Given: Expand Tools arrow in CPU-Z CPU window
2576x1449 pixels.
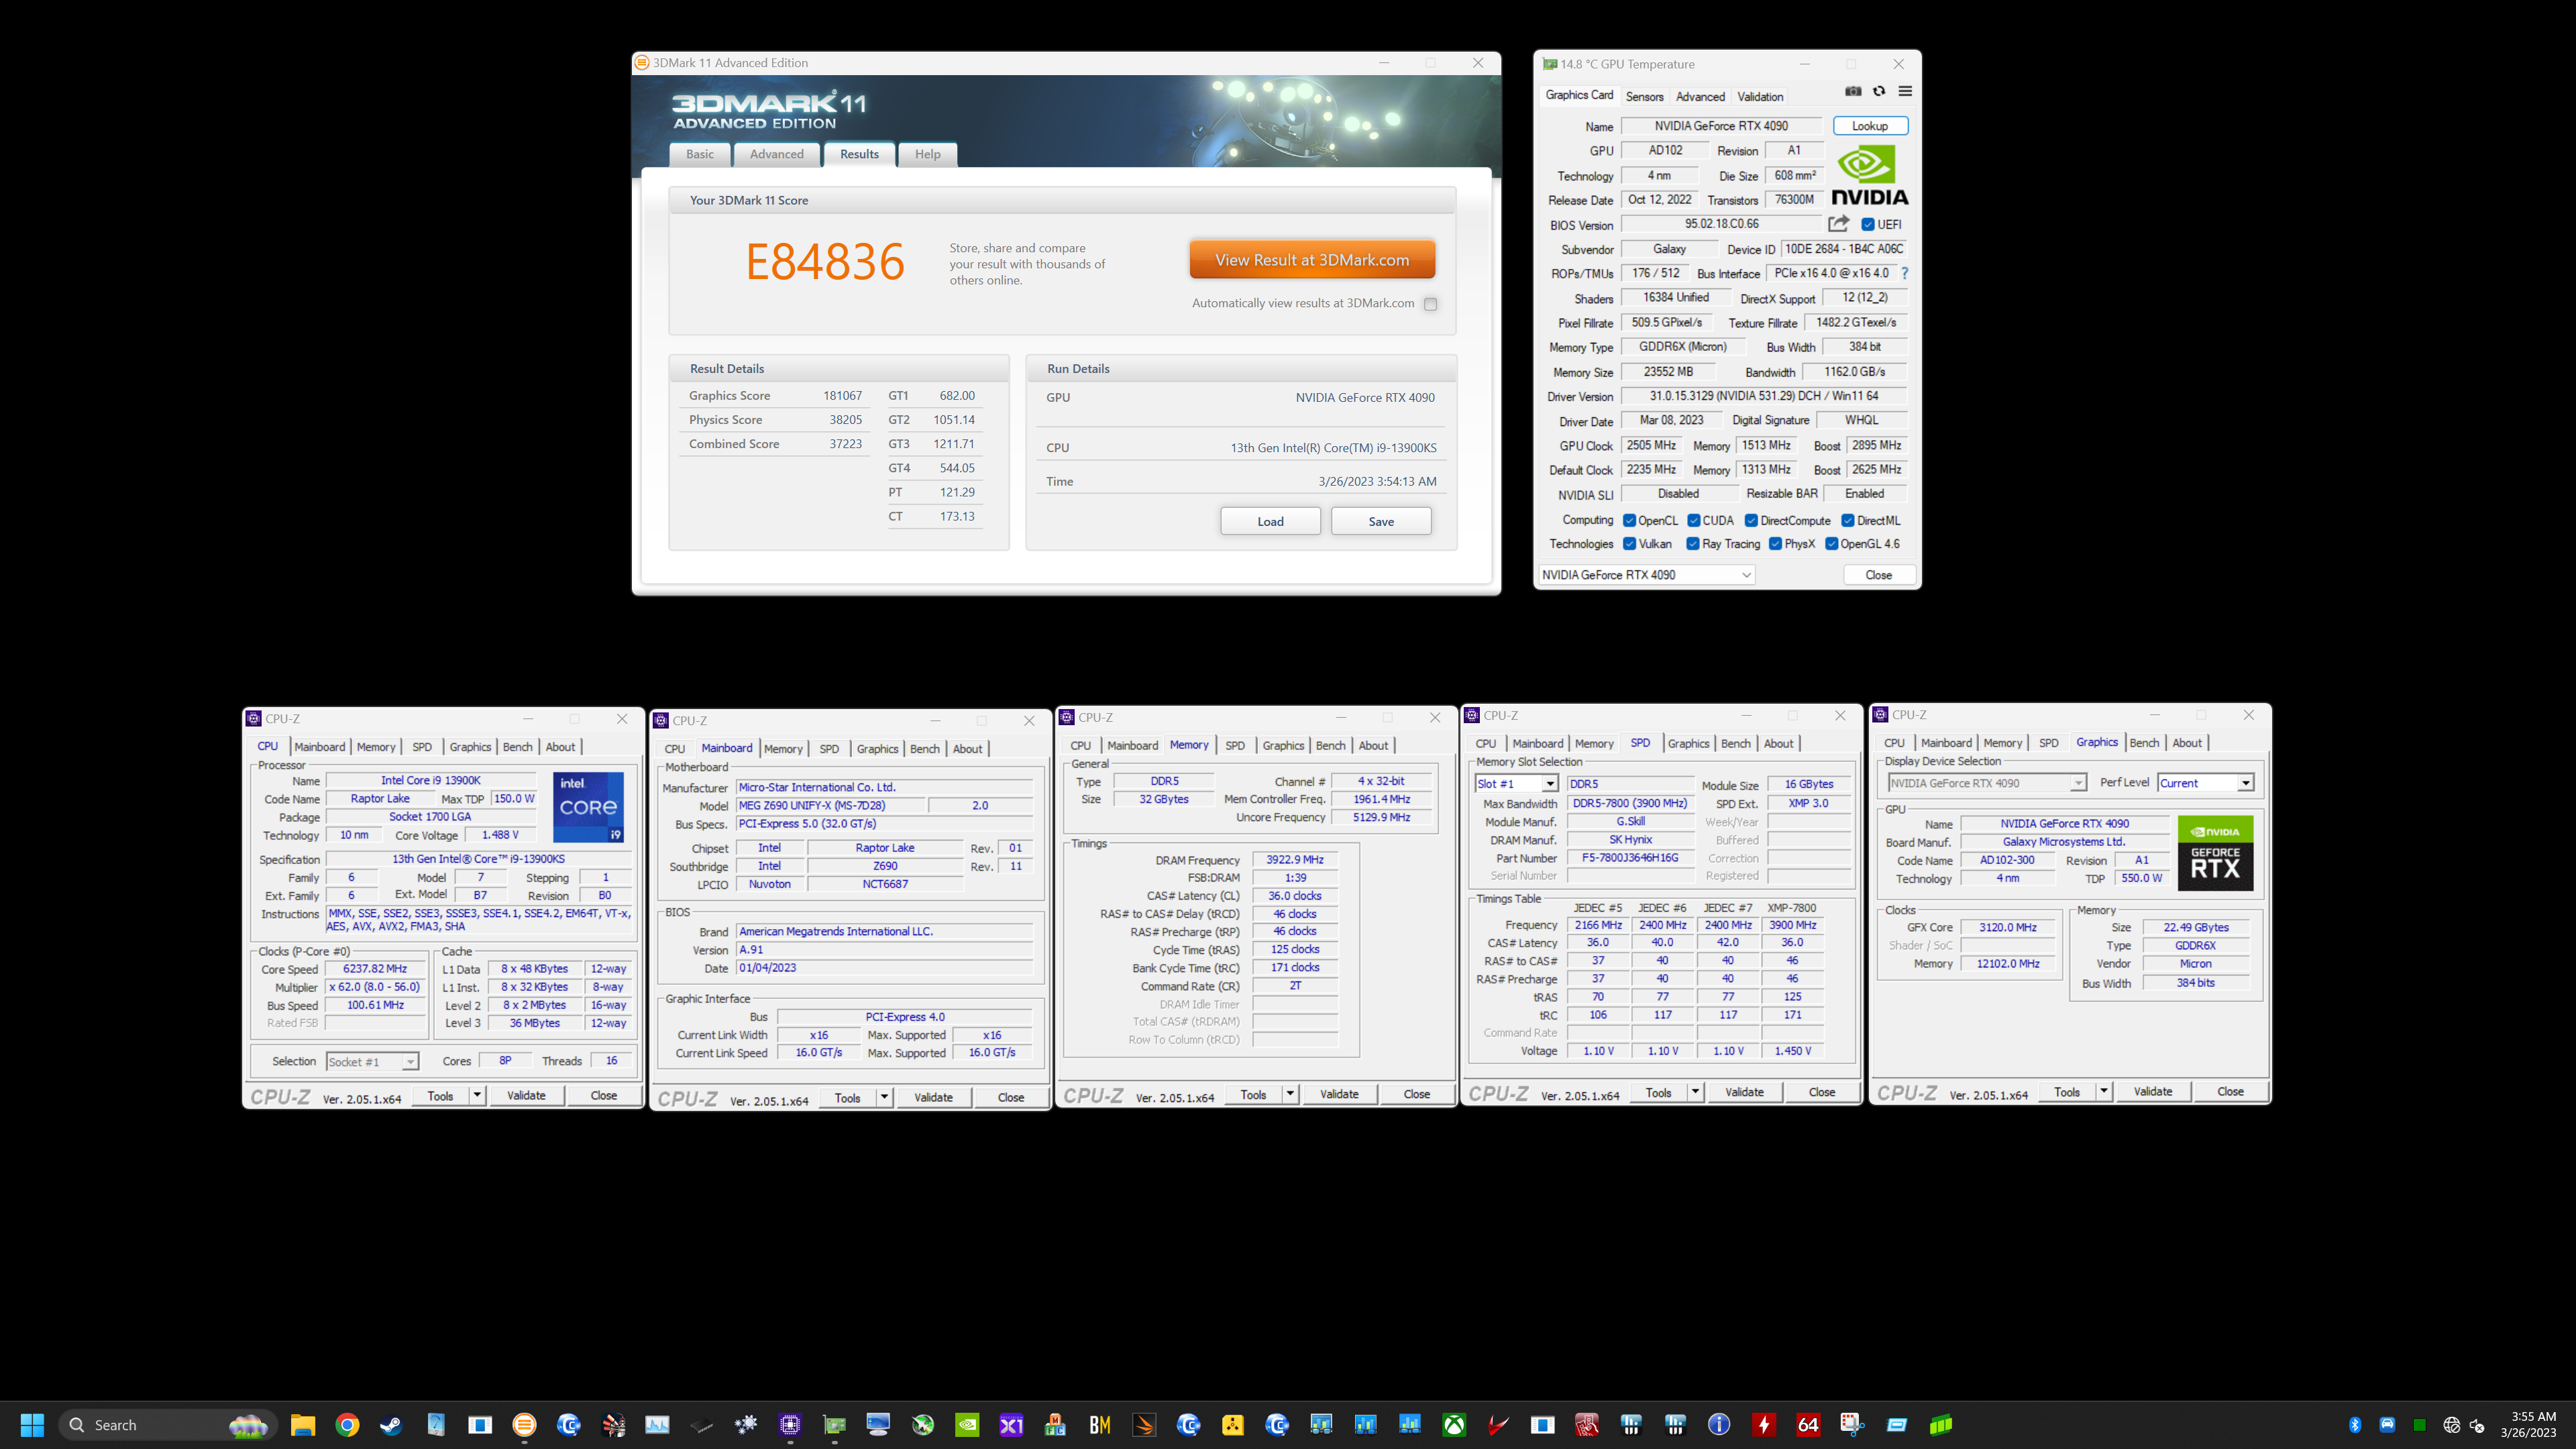Looking at the screenshot, I should [477, 1096].
